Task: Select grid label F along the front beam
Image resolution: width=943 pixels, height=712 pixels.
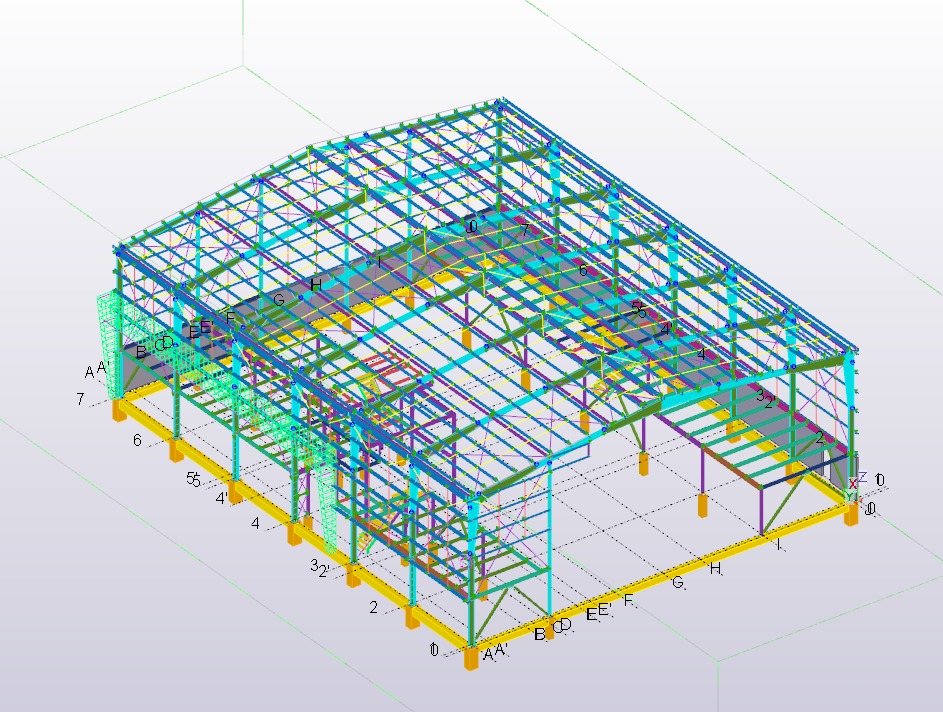Action: (628, 601)
